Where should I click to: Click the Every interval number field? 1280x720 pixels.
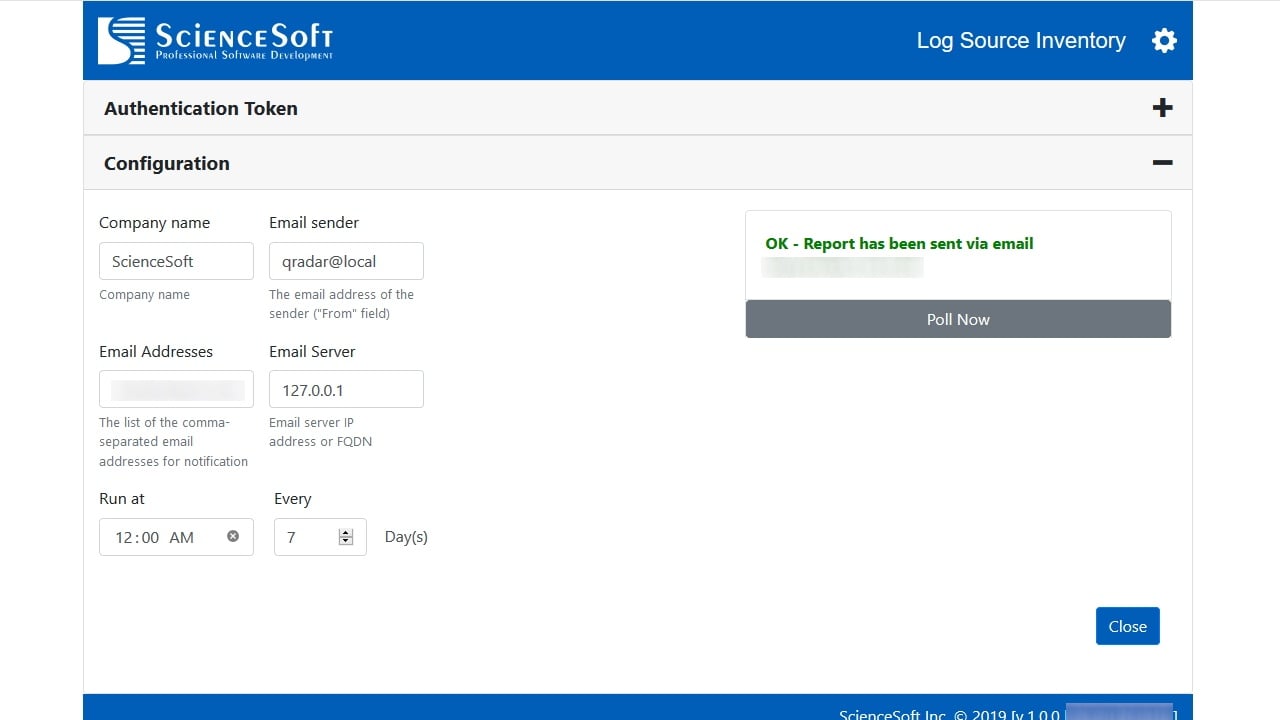(308, 537)
